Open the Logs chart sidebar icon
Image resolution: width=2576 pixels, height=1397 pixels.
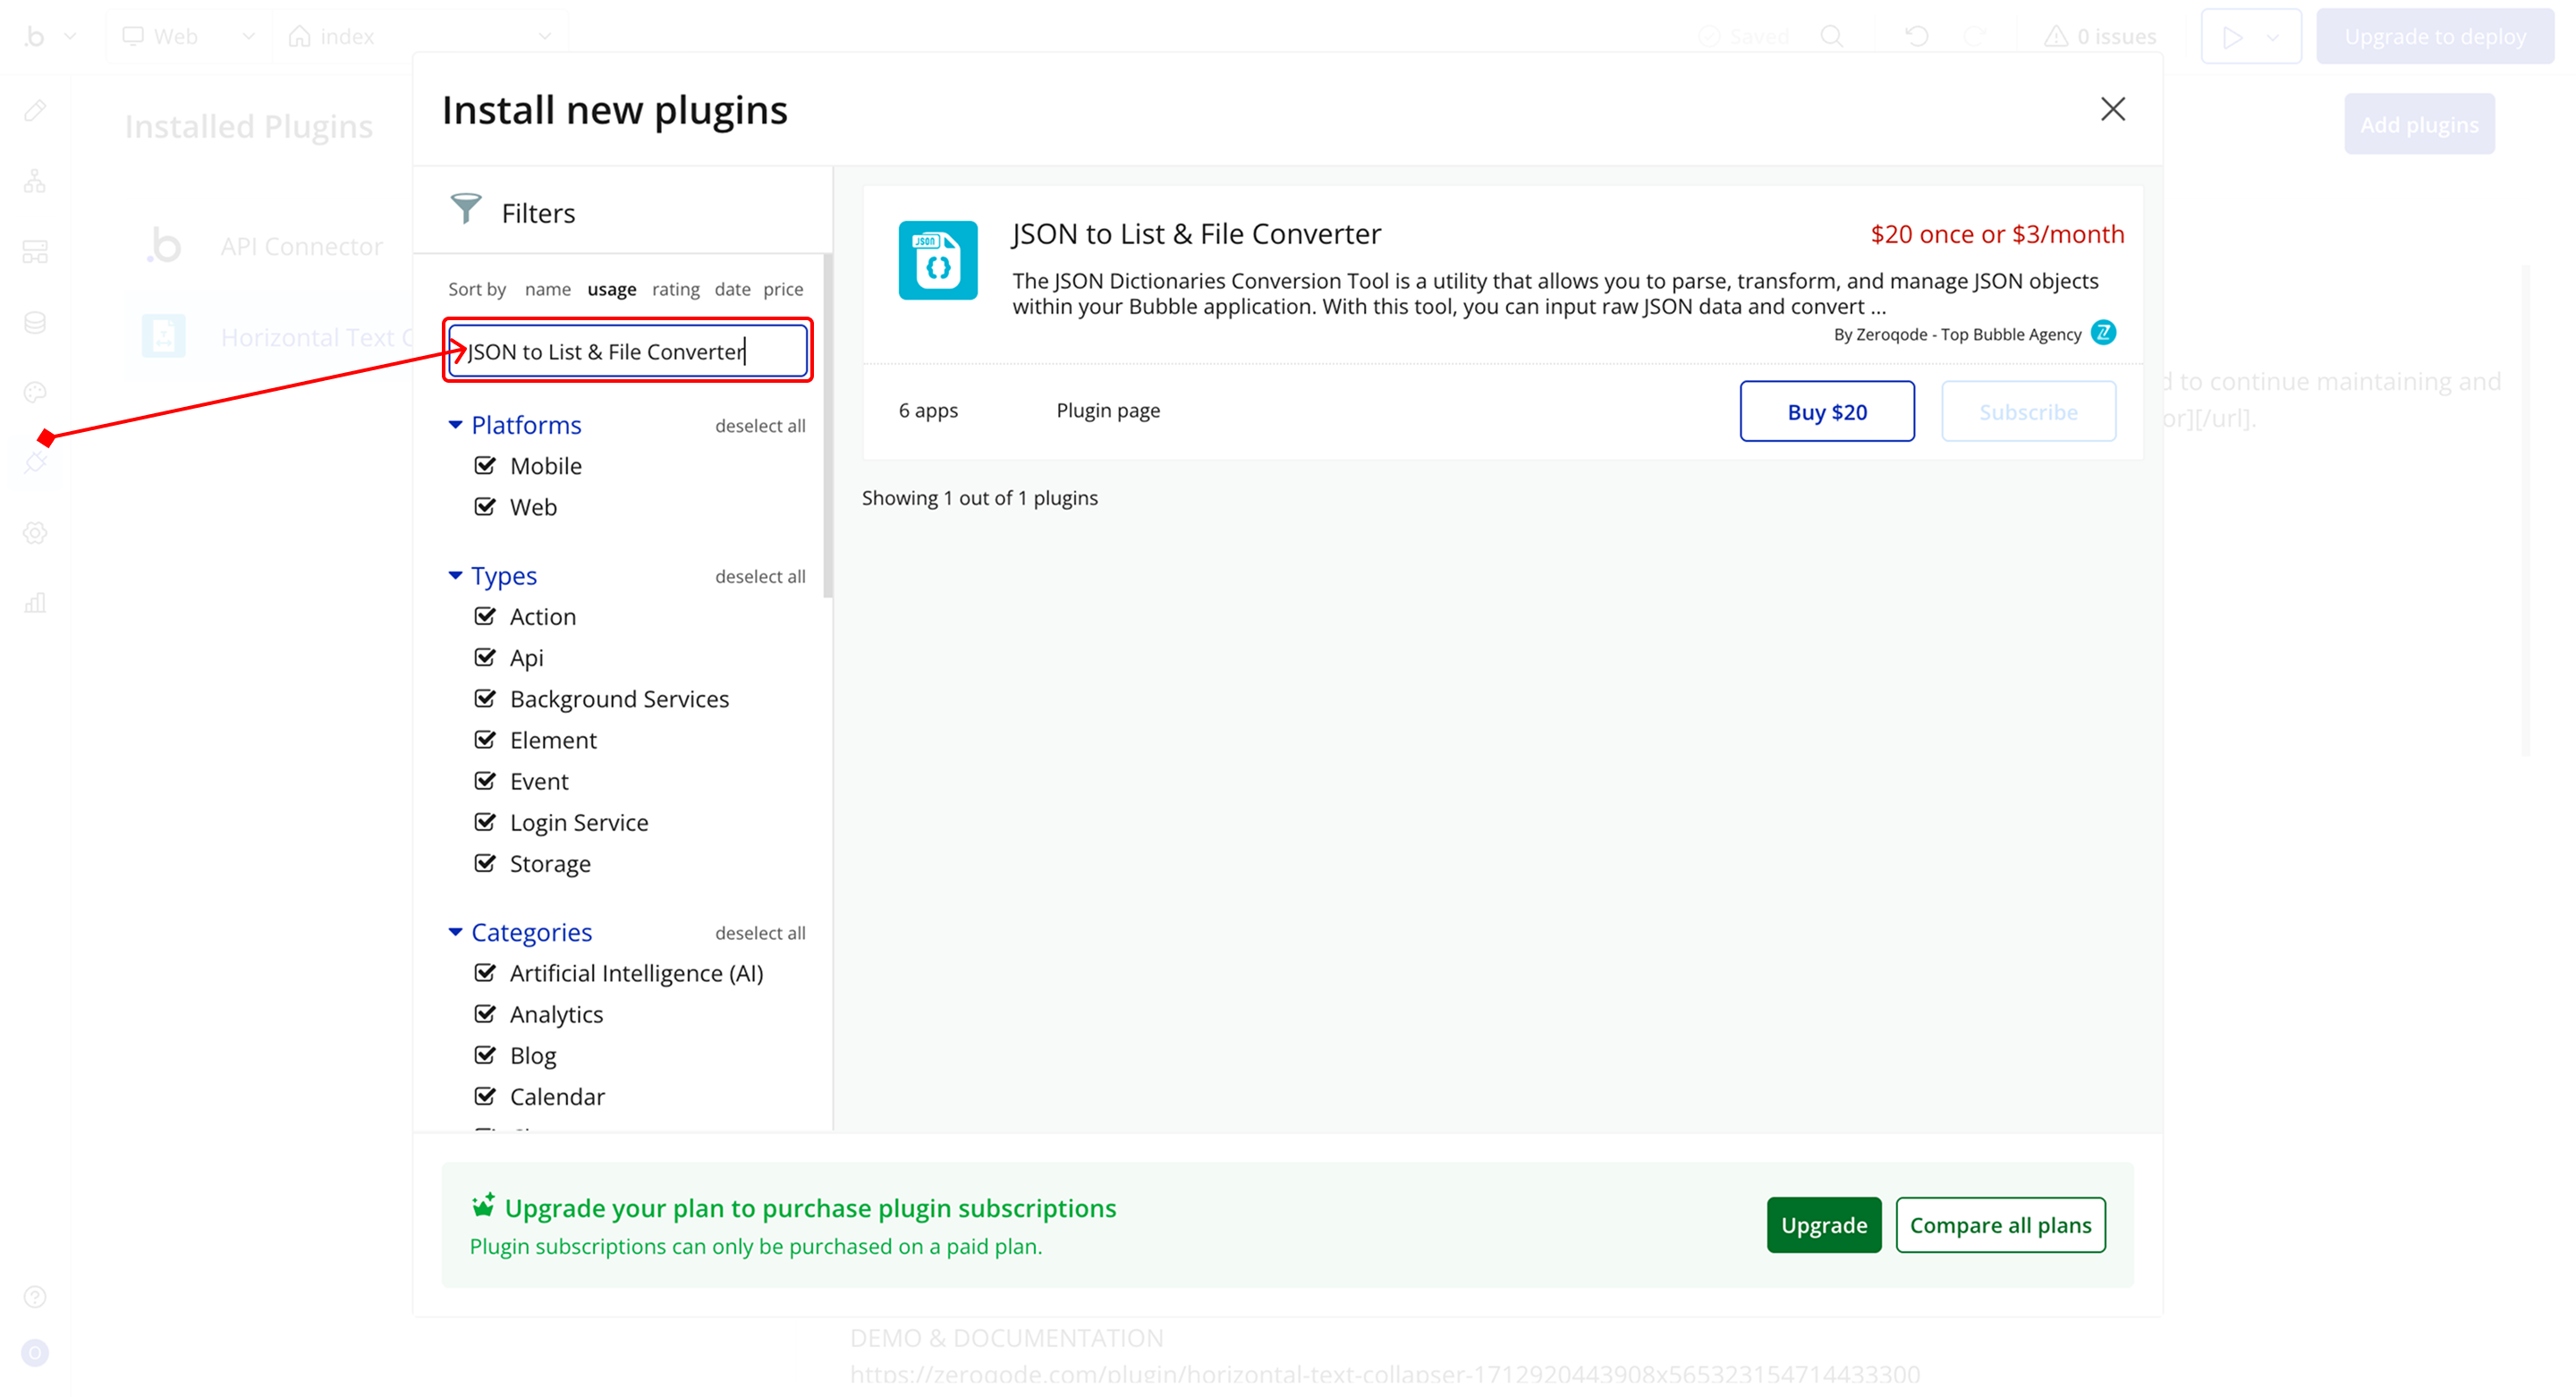[36, 603]
